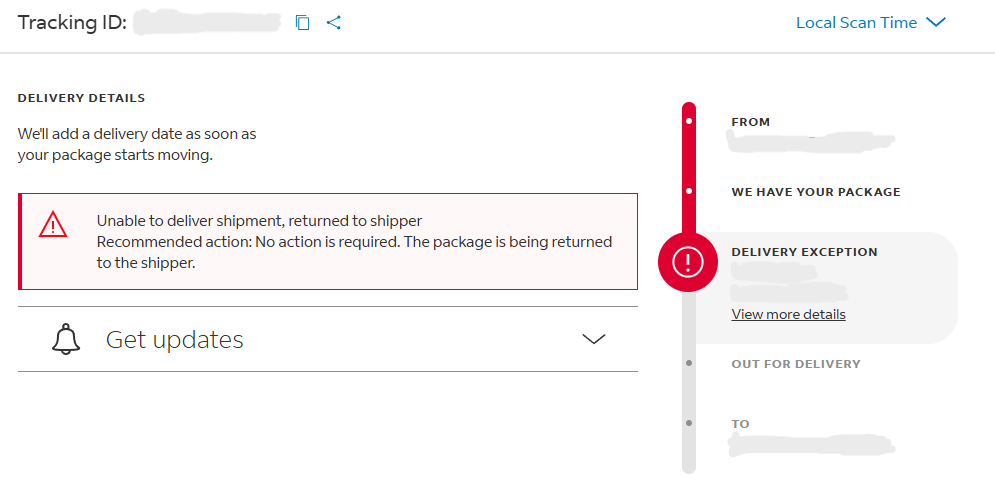Click the red delivery exception exclamation icon
The height and width of the screenshot is (480, 995).
688,263
